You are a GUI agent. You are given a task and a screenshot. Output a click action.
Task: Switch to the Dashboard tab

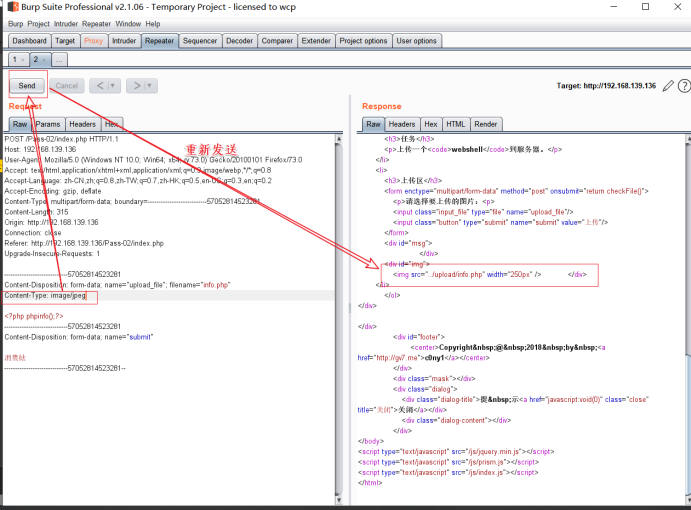click(30, 41)
